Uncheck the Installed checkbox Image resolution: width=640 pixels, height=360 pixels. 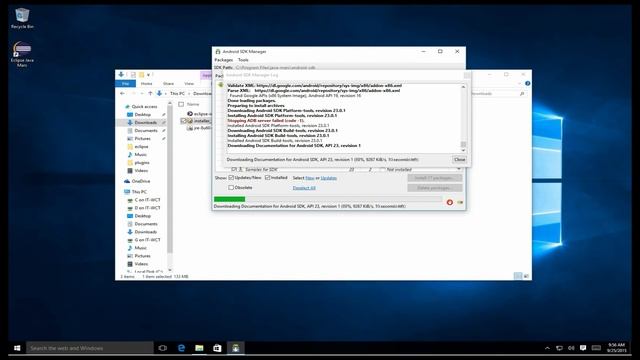[267, 178]
